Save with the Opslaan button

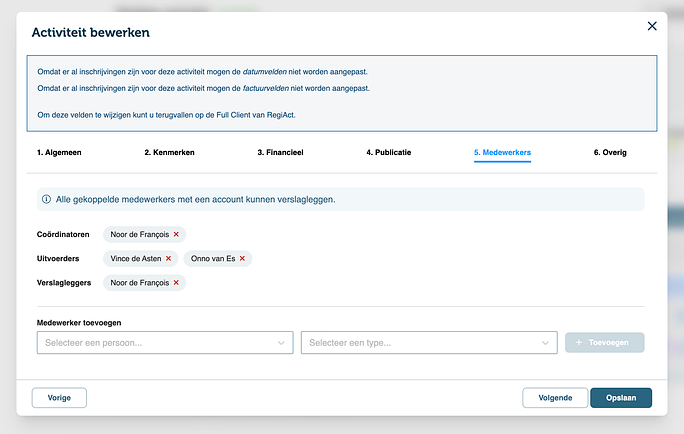(621, 397)
